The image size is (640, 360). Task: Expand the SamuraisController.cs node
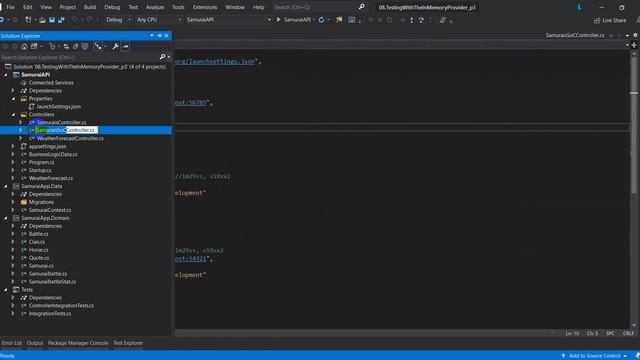tap(21, 122)
